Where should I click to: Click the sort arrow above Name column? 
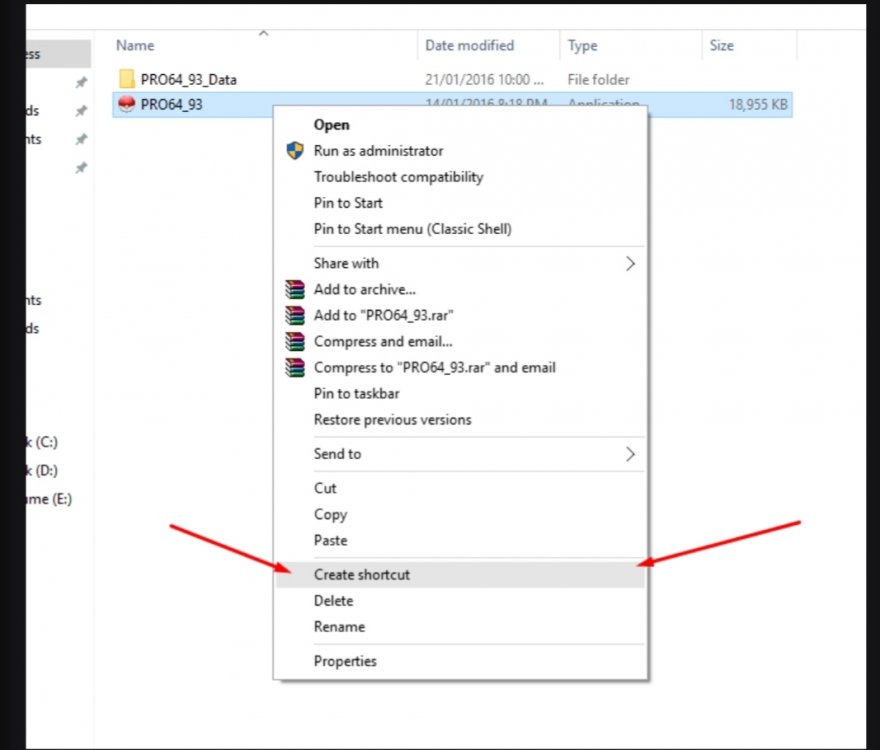click(264, 34)
